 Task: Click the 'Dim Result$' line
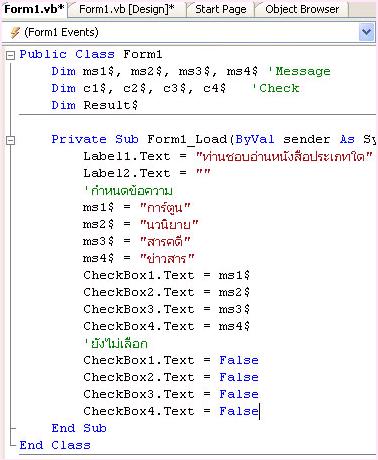click(94, 105)
